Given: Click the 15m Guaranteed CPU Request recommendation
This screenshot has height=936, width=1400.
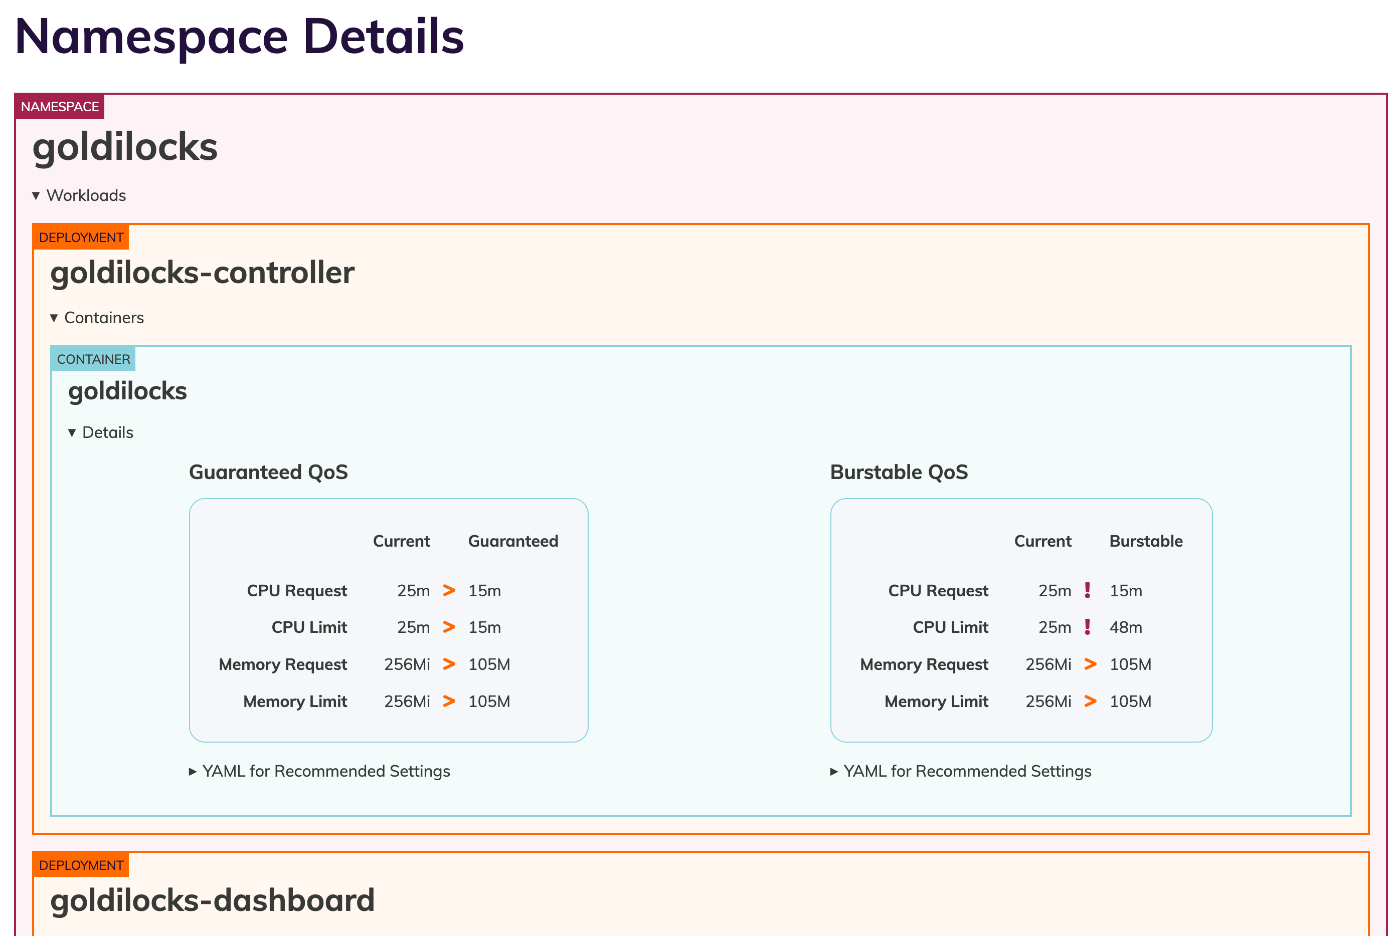Looking at the screenshot, I should (485, 590).
